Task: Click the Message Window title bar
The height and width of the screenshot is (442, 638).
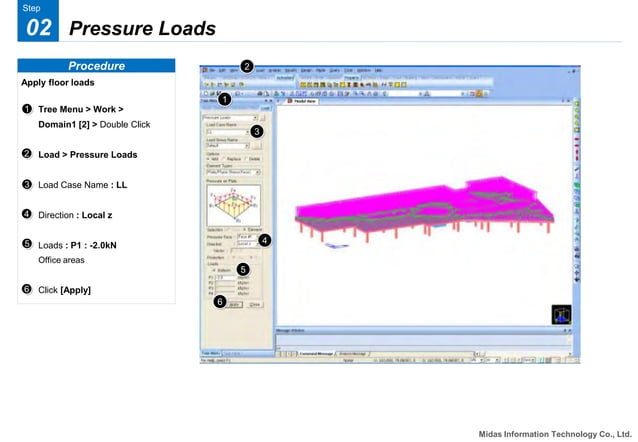Action: 424,330
